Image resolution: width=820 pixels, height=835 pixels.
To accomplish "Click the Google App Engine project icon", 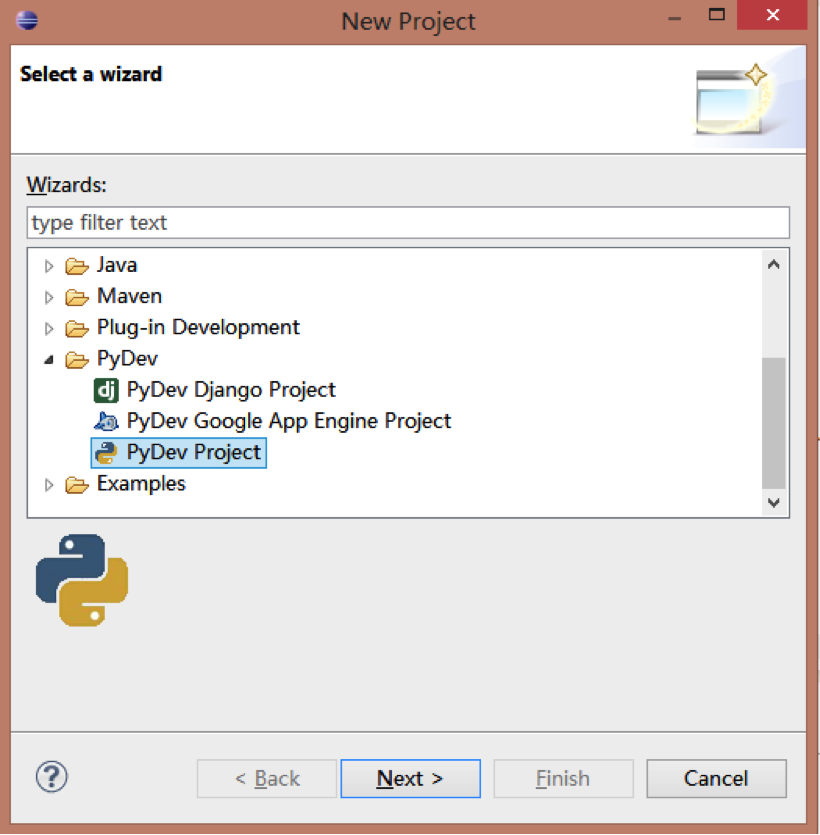I will click(x=106, y=422).
